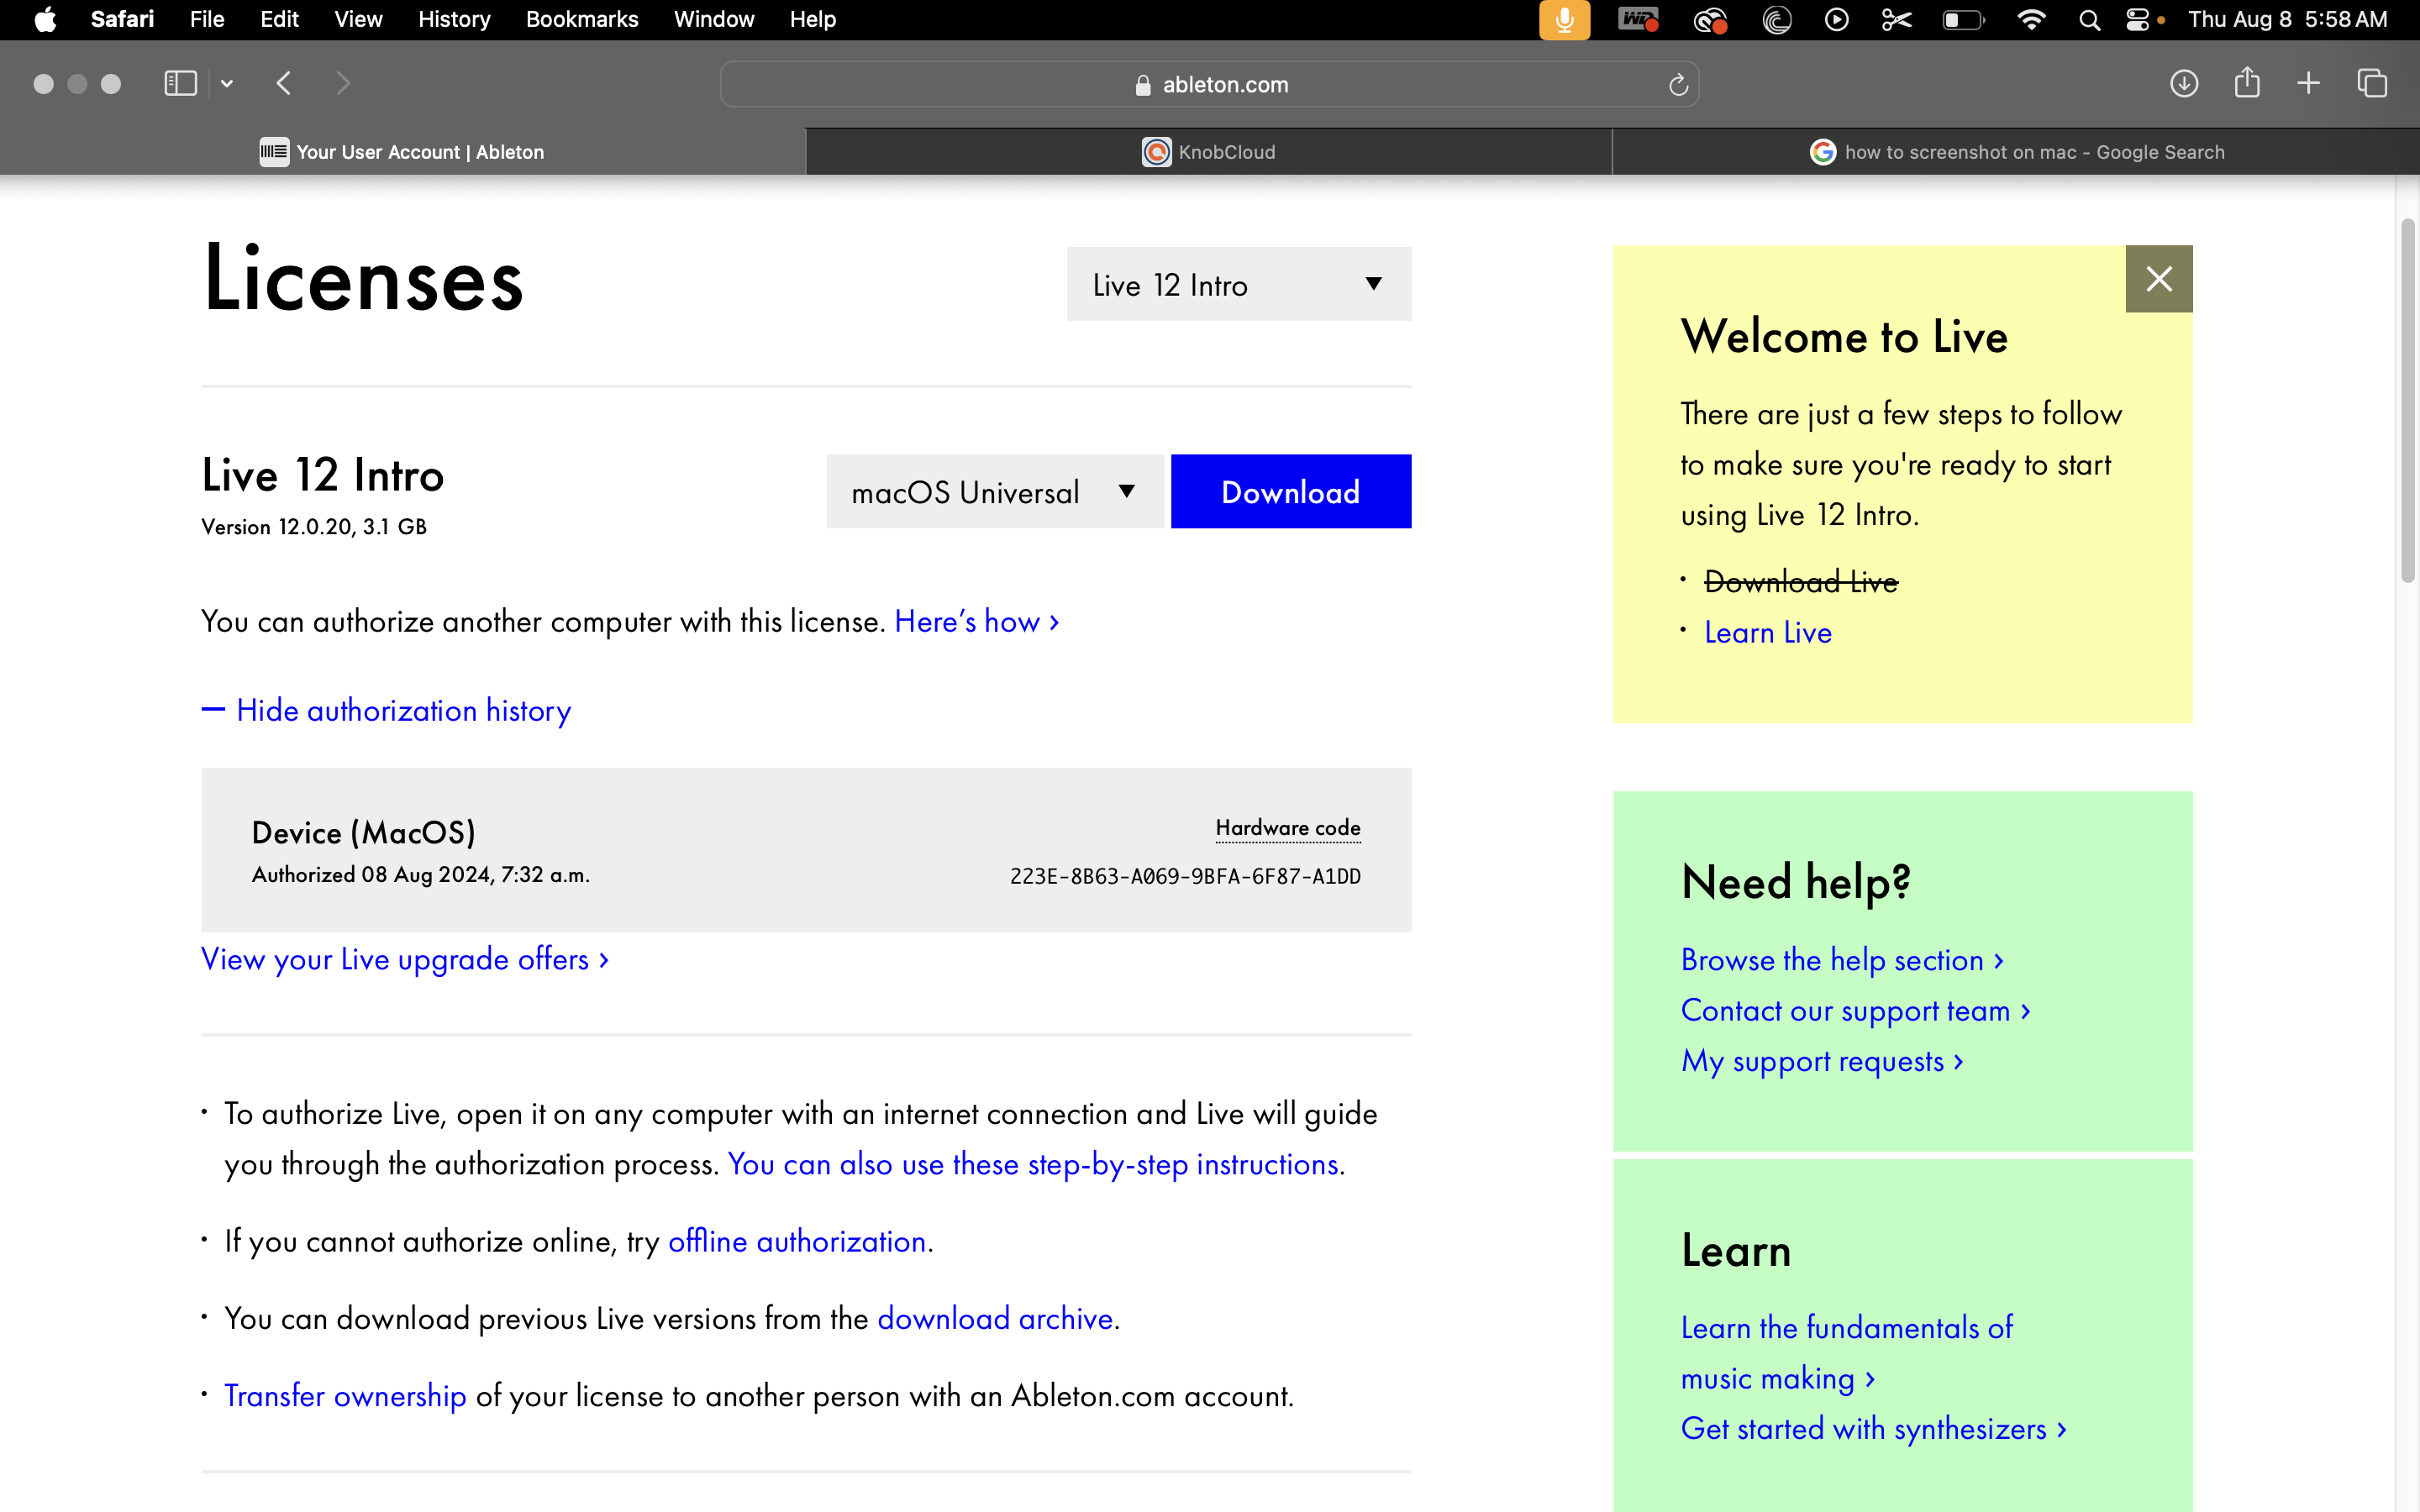Open Learn the fundamentals of music making
The height and width of the screenshot is (1512, 2420).
[x=1847, y=1352]
